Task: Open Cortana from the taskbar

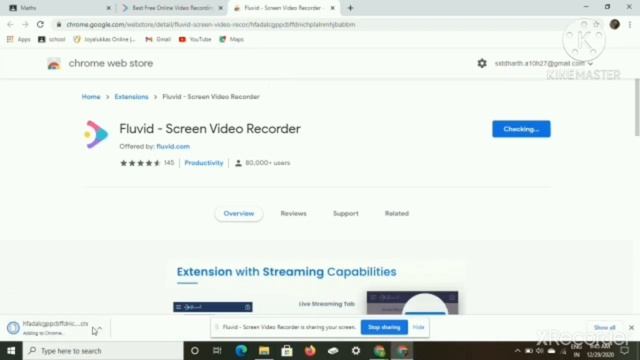Action: (195, 351)
